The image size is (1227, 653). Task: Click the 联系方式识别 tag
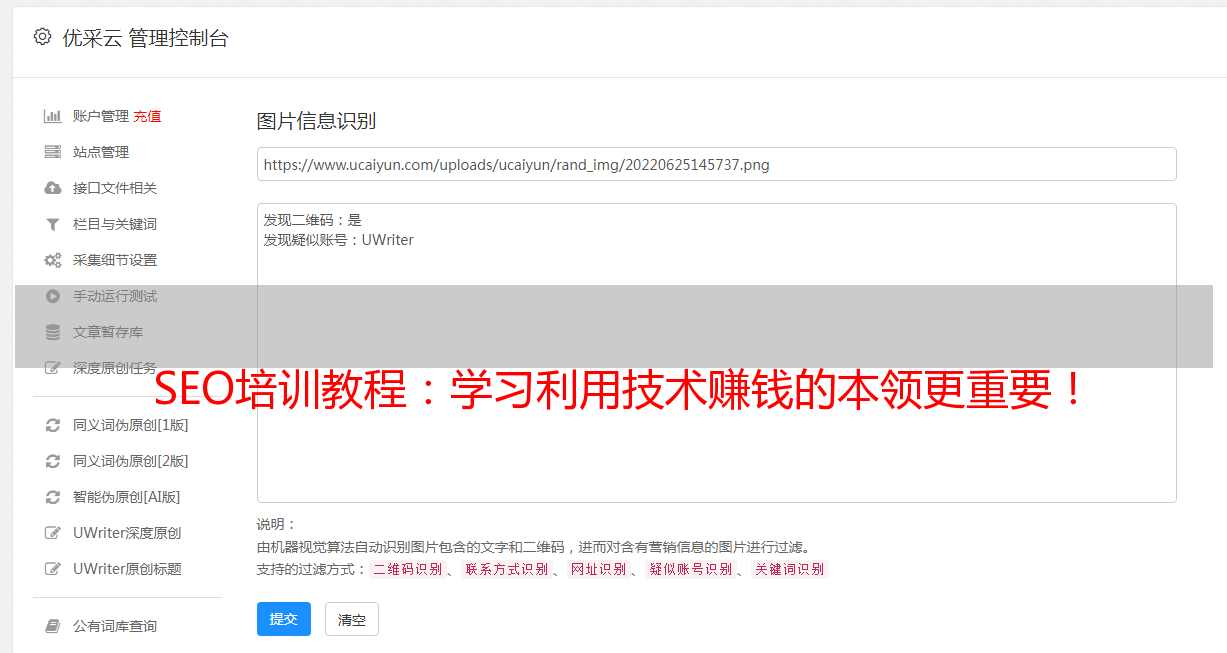point(506,569)
